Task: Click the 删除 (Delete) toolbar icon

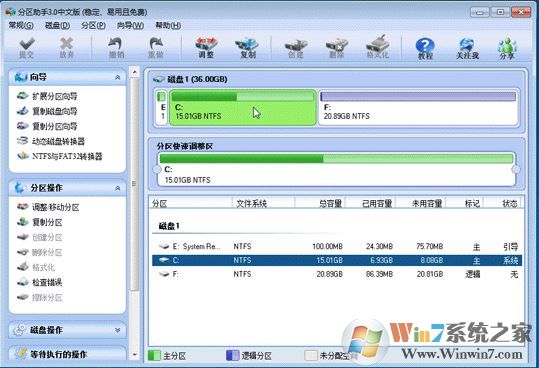Action: [337, 47]
